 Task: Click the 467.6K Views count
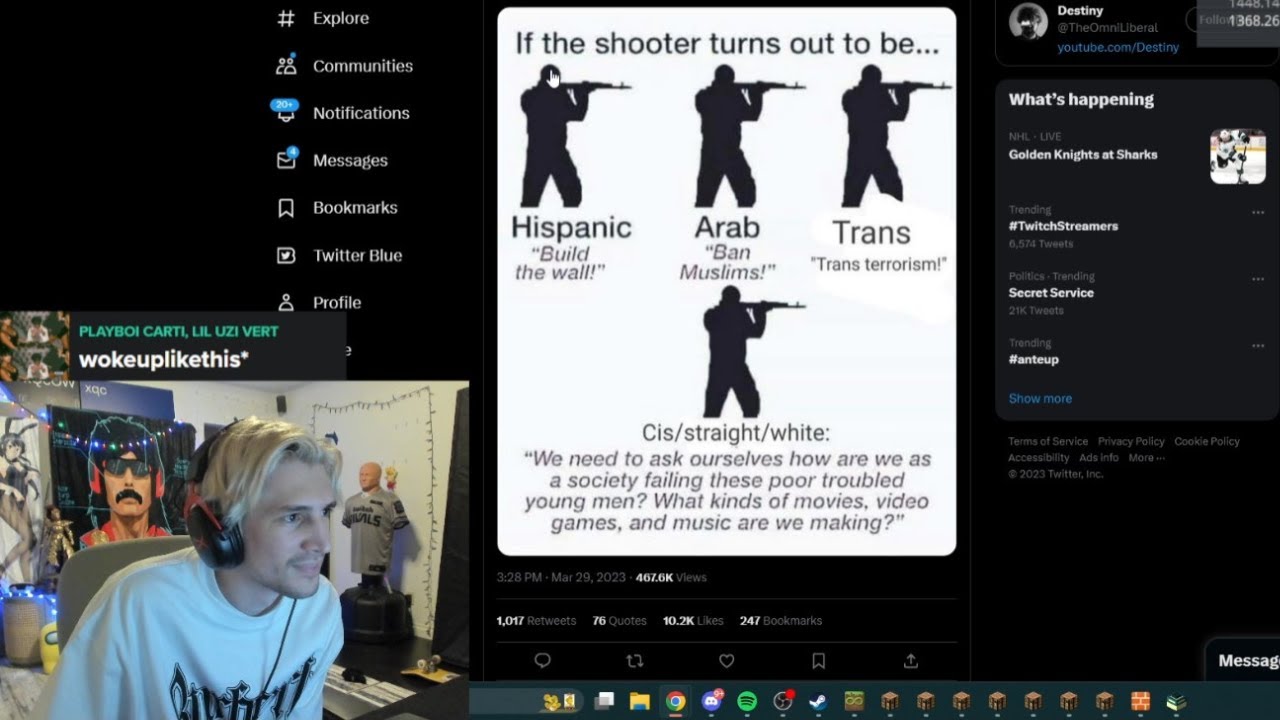pyautogui.click(x=671, y=577)
